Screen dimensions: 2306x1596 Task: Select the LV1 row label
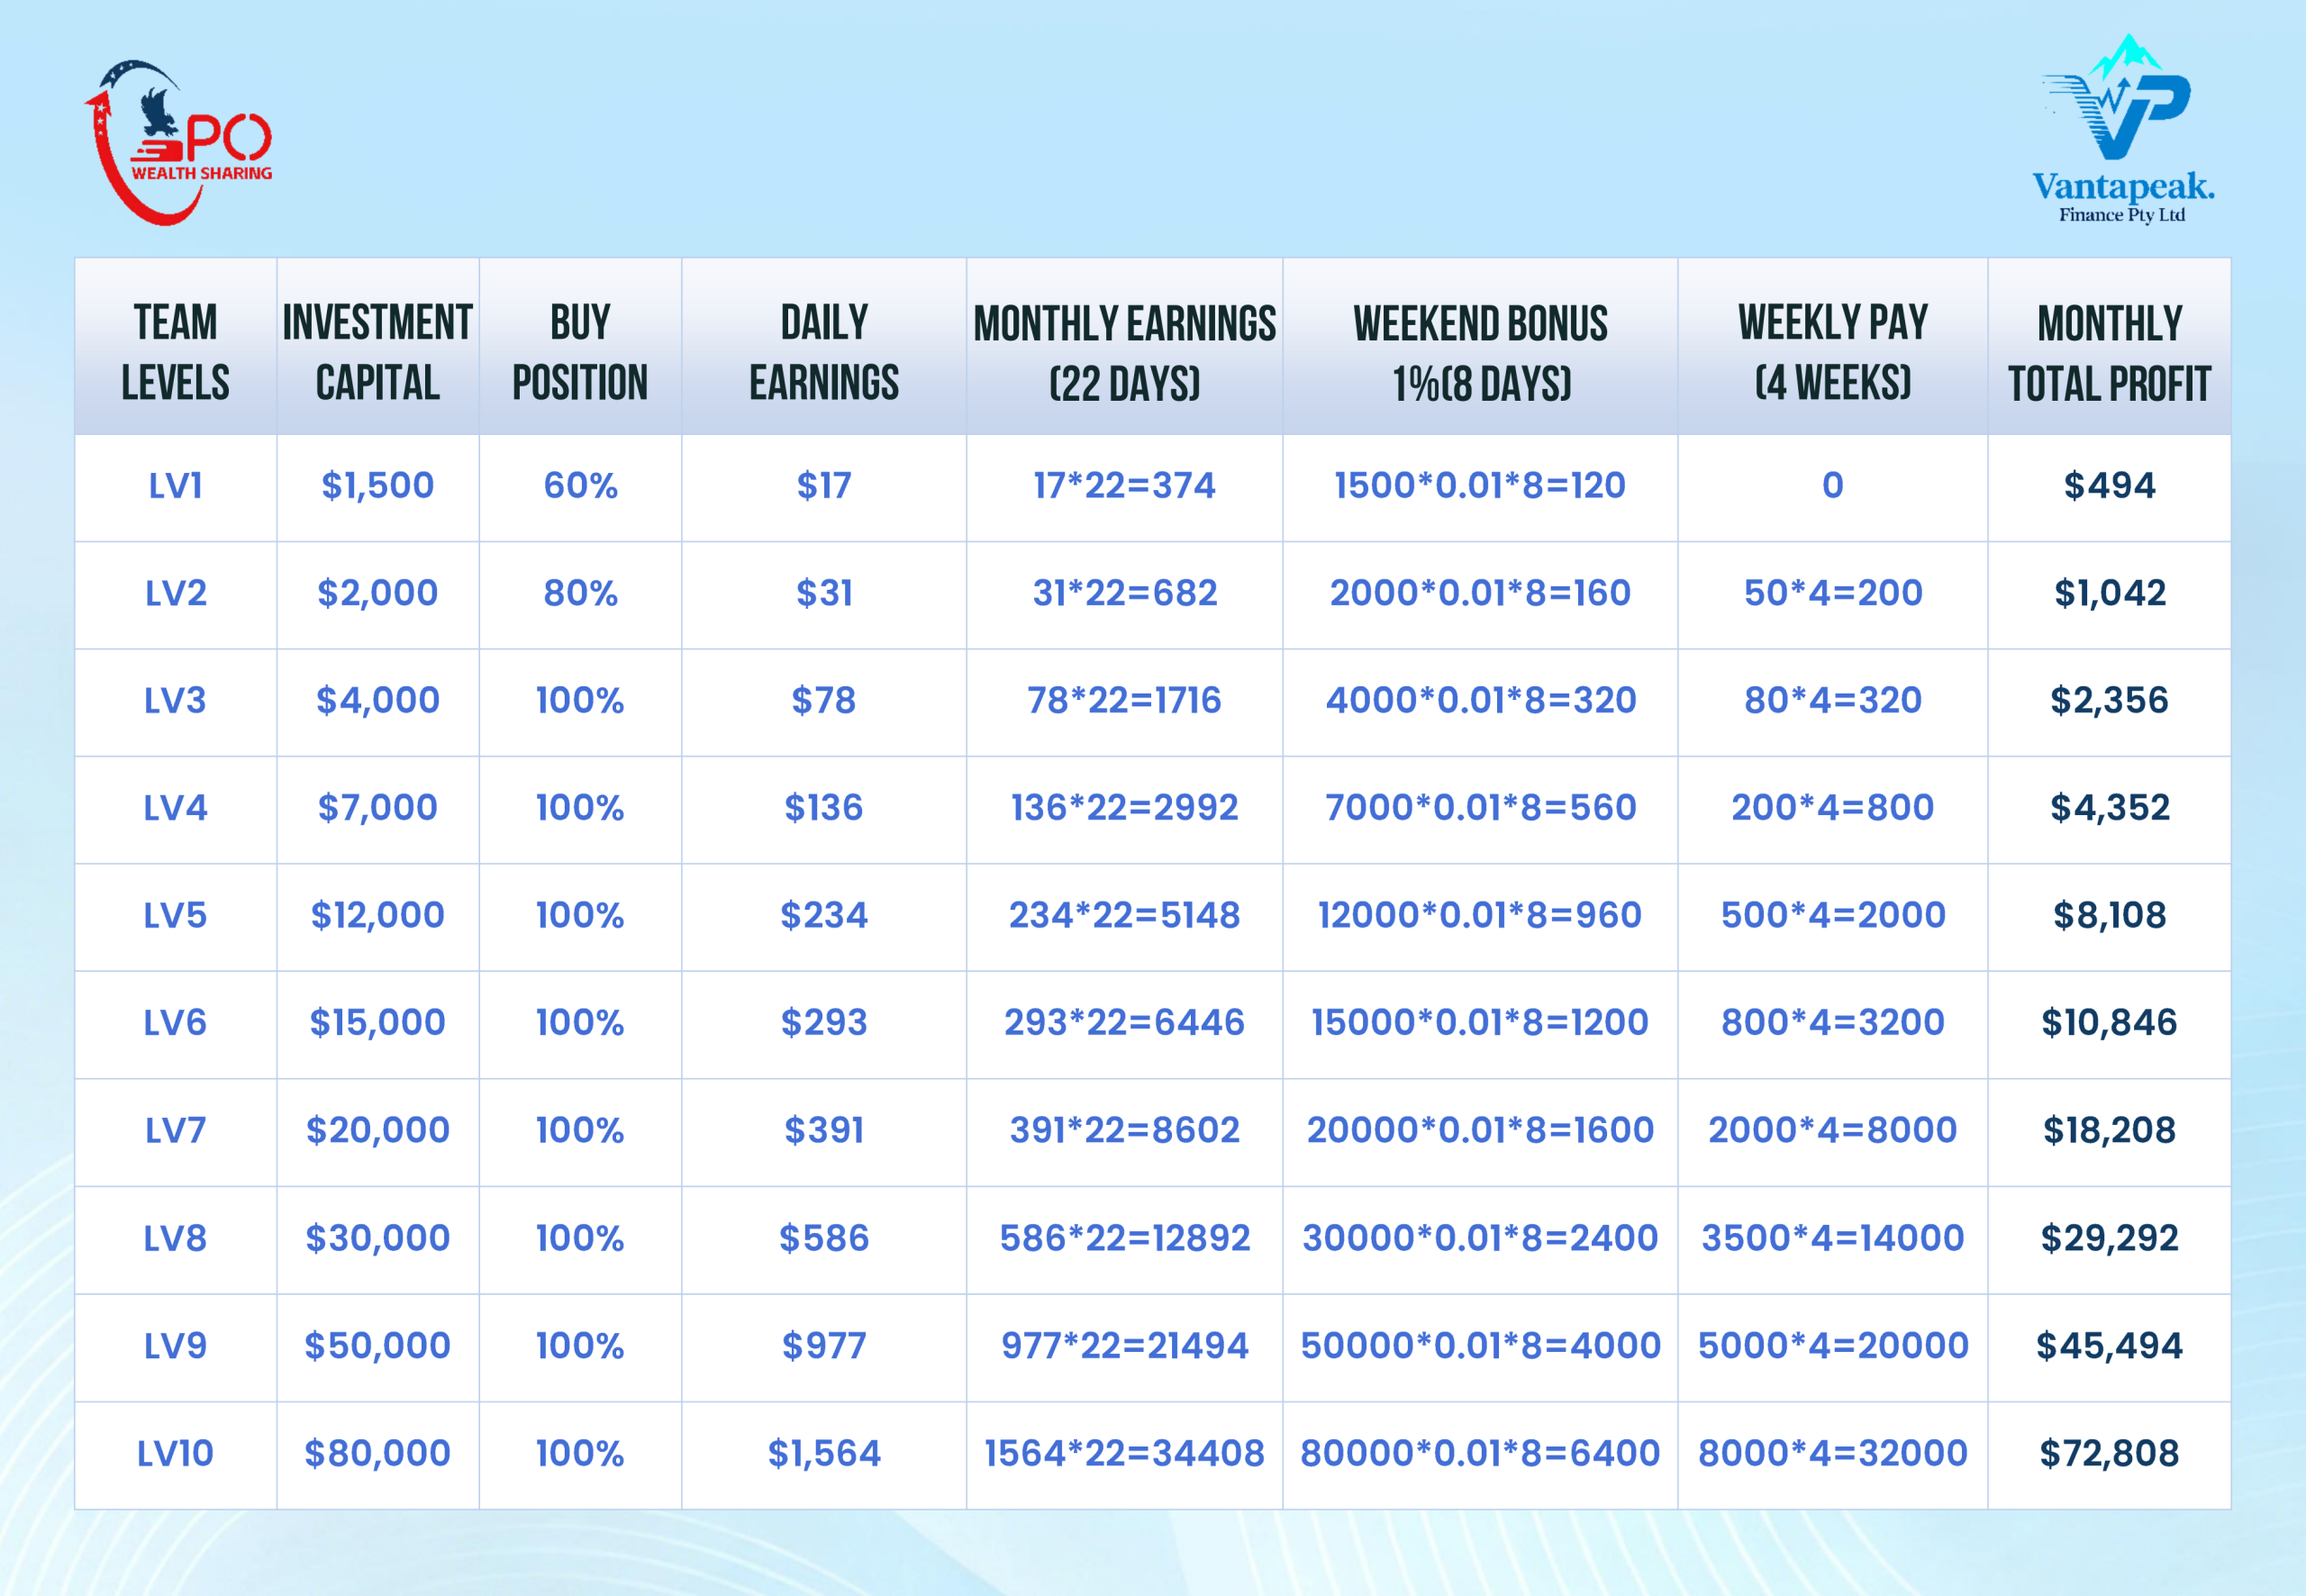(175, 486)
